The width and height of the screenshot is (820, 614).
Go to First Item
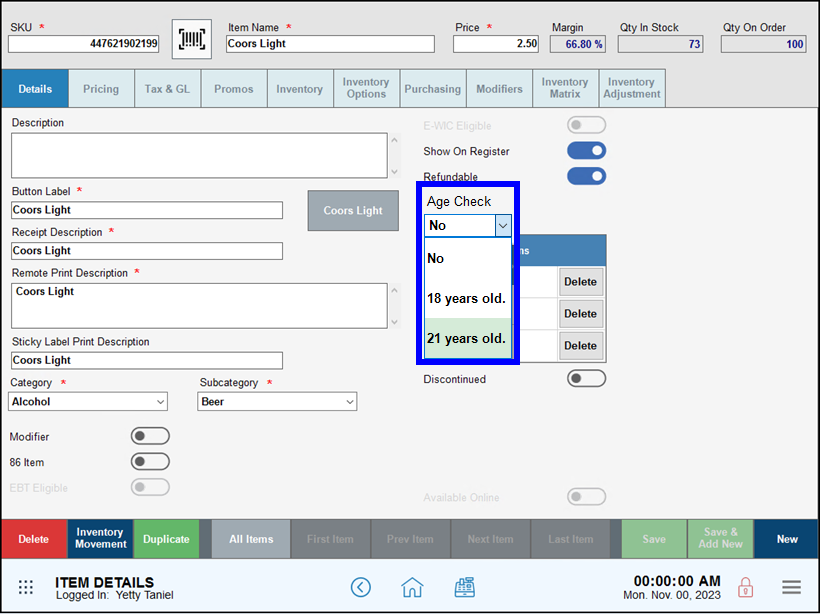coord(331,539)
